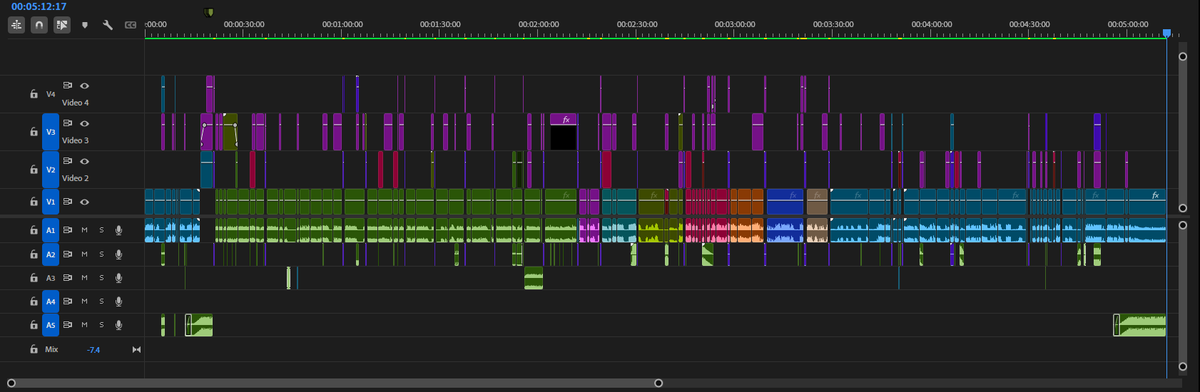Toggle insert and overwrite sequences as nests
The width and height of the screenshot is (1200, 392).
[17, 24]
